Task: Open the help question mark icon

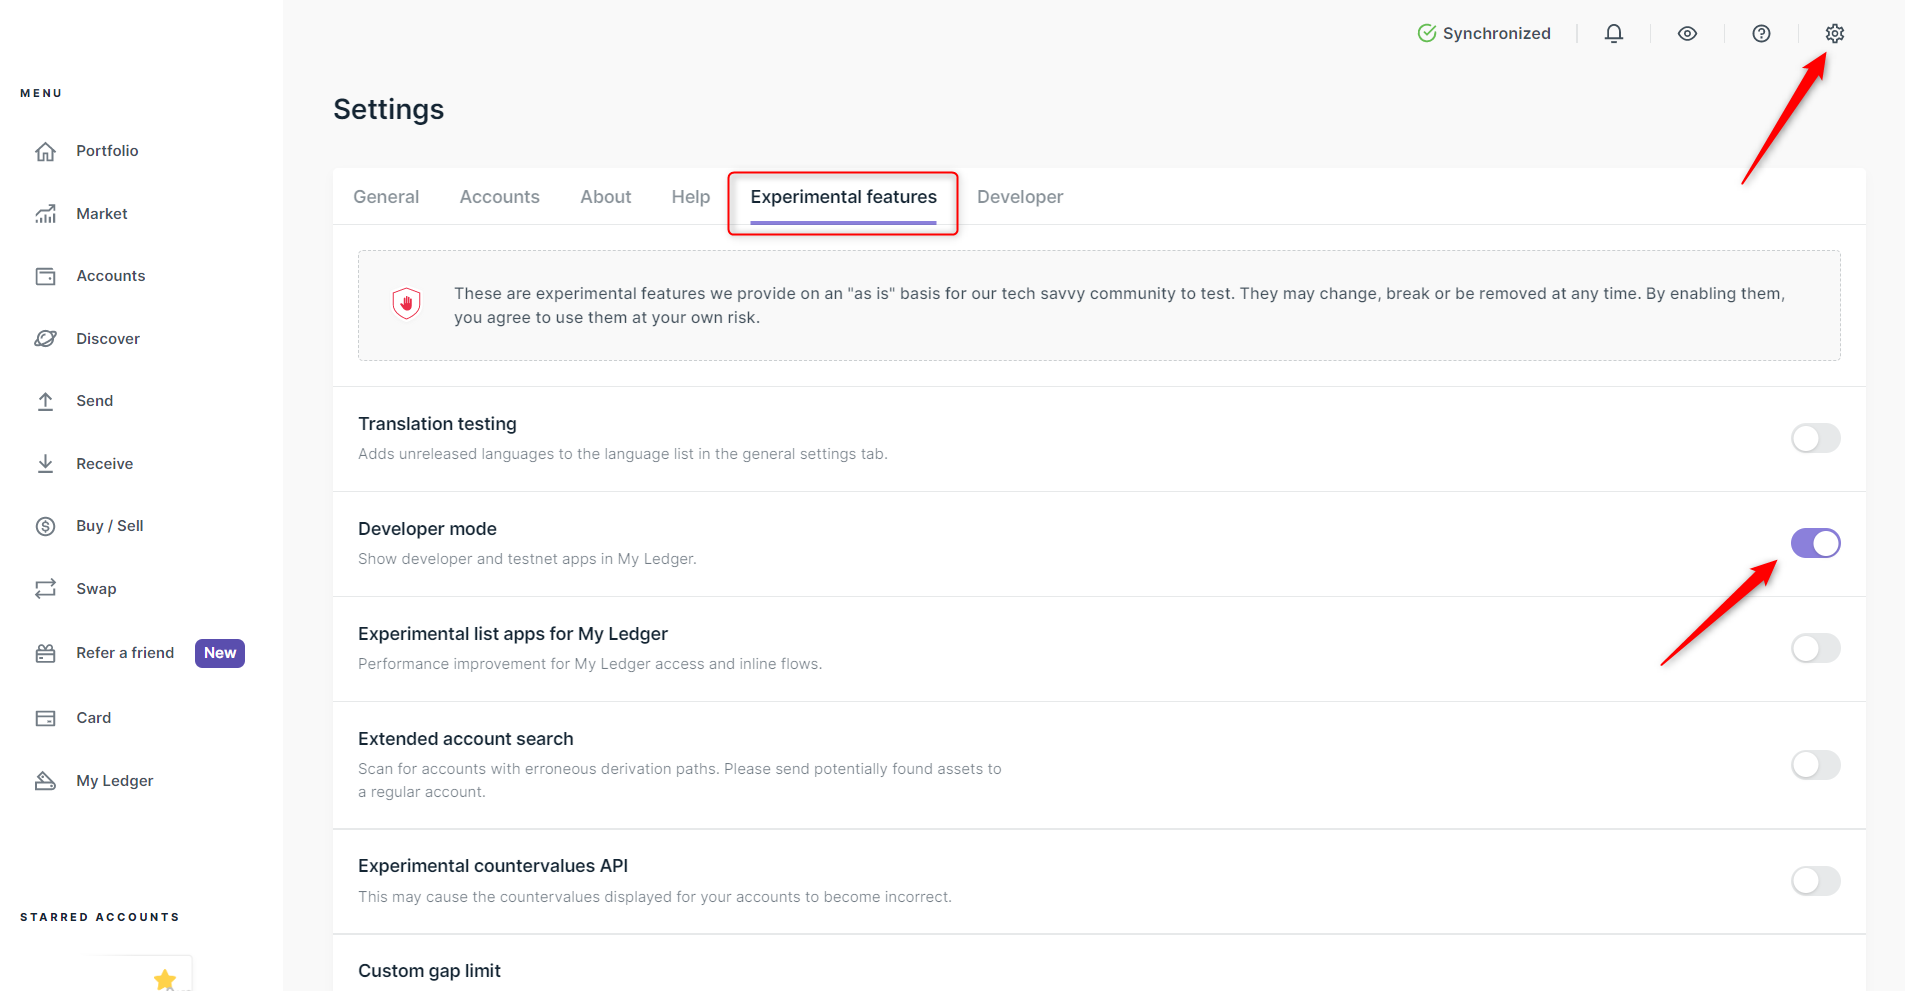Action: click(1761, 33)
